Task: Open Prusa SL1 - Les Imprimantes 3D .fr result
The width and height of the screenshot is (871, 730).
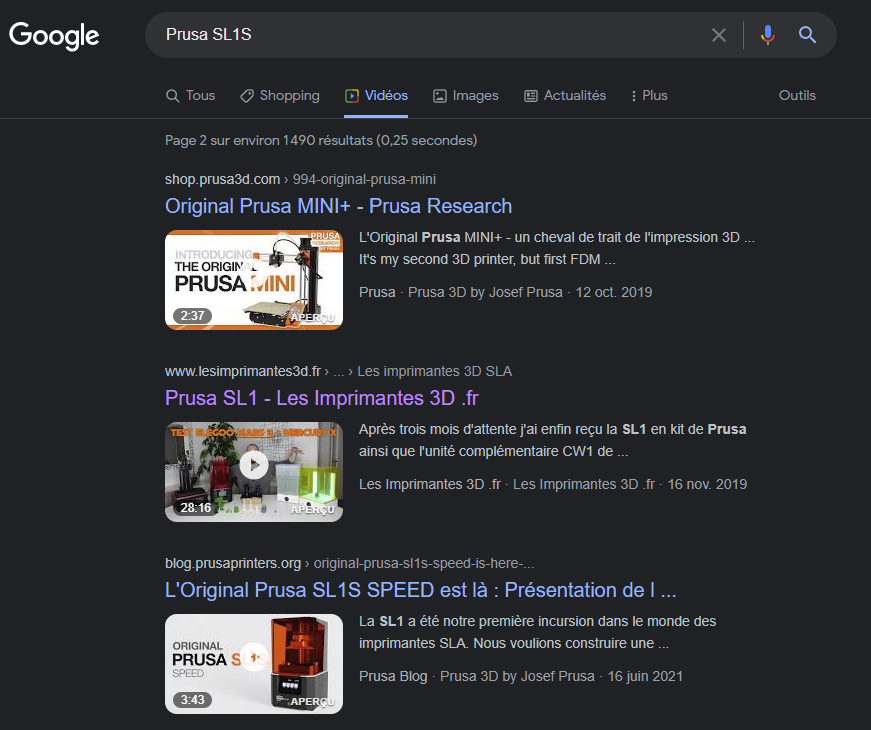Action: point(322,398)
